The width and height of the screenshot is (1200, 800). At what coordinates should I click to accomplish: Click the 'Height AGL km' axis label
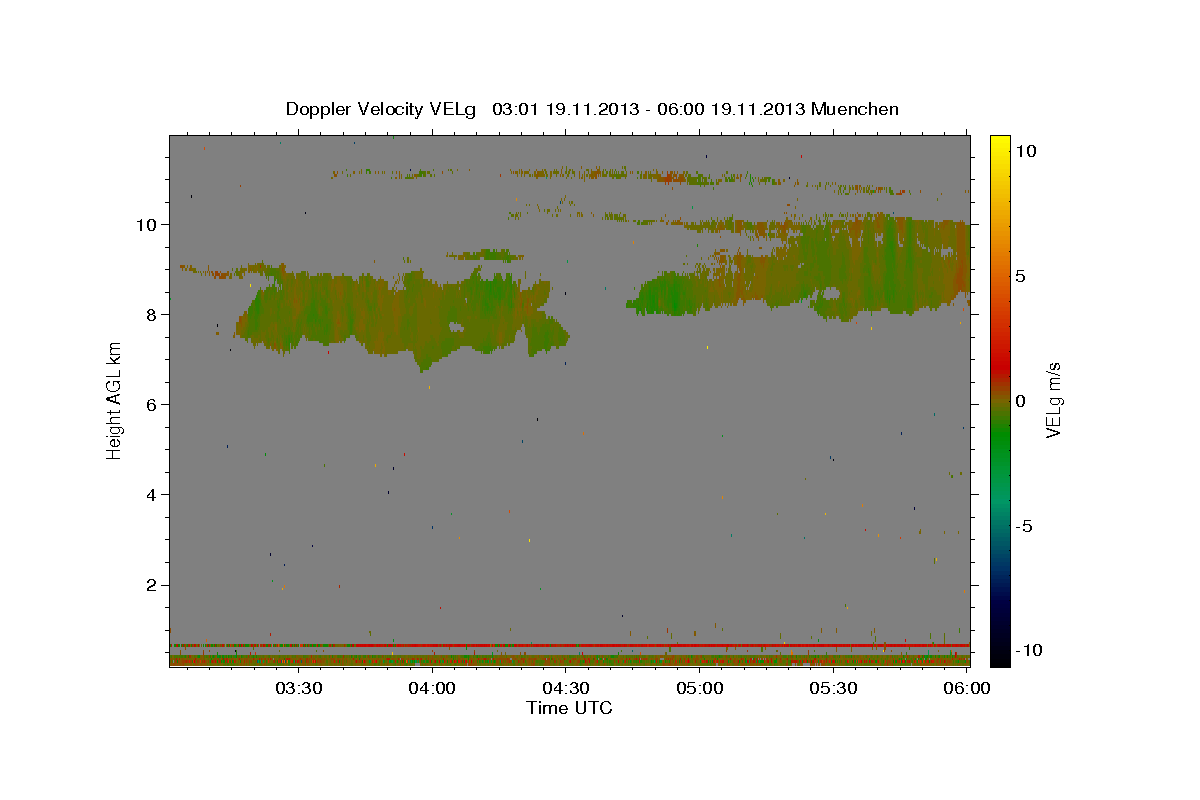(115, 400)
